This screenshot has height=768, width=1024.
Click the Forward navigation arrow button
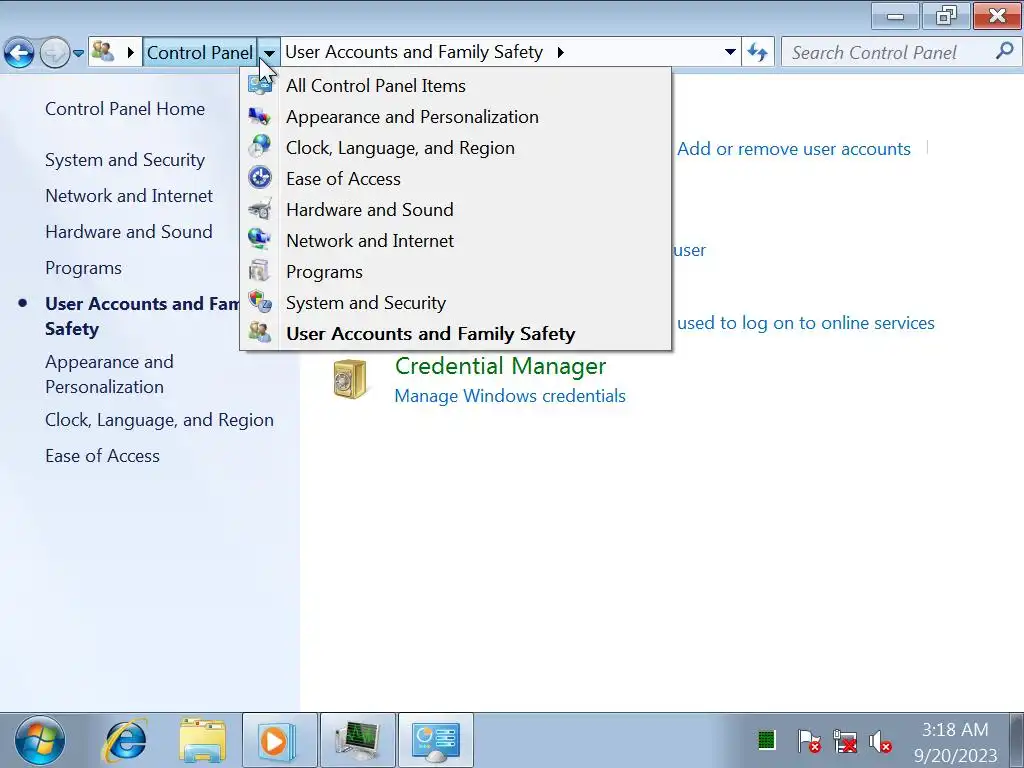54,53
